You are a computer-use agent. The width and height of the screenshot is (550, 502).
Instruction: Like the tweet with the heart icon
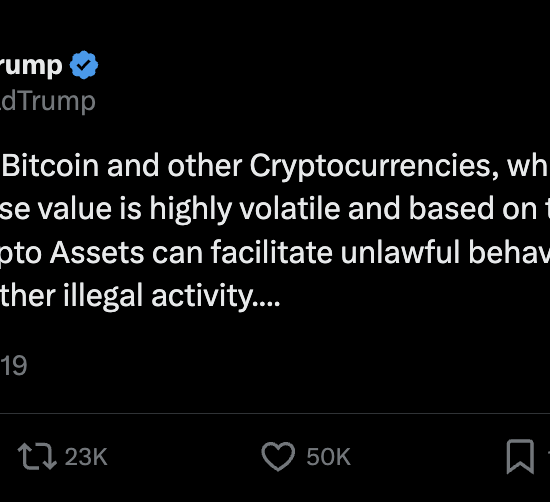pos(278,456)
